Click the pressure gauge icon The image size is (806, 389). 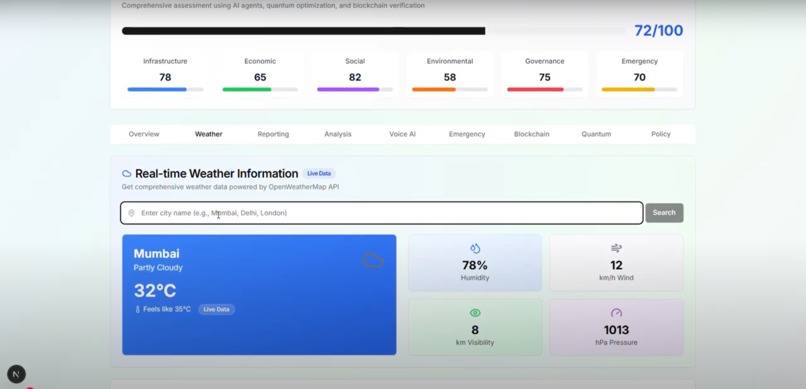coord(616,313)
